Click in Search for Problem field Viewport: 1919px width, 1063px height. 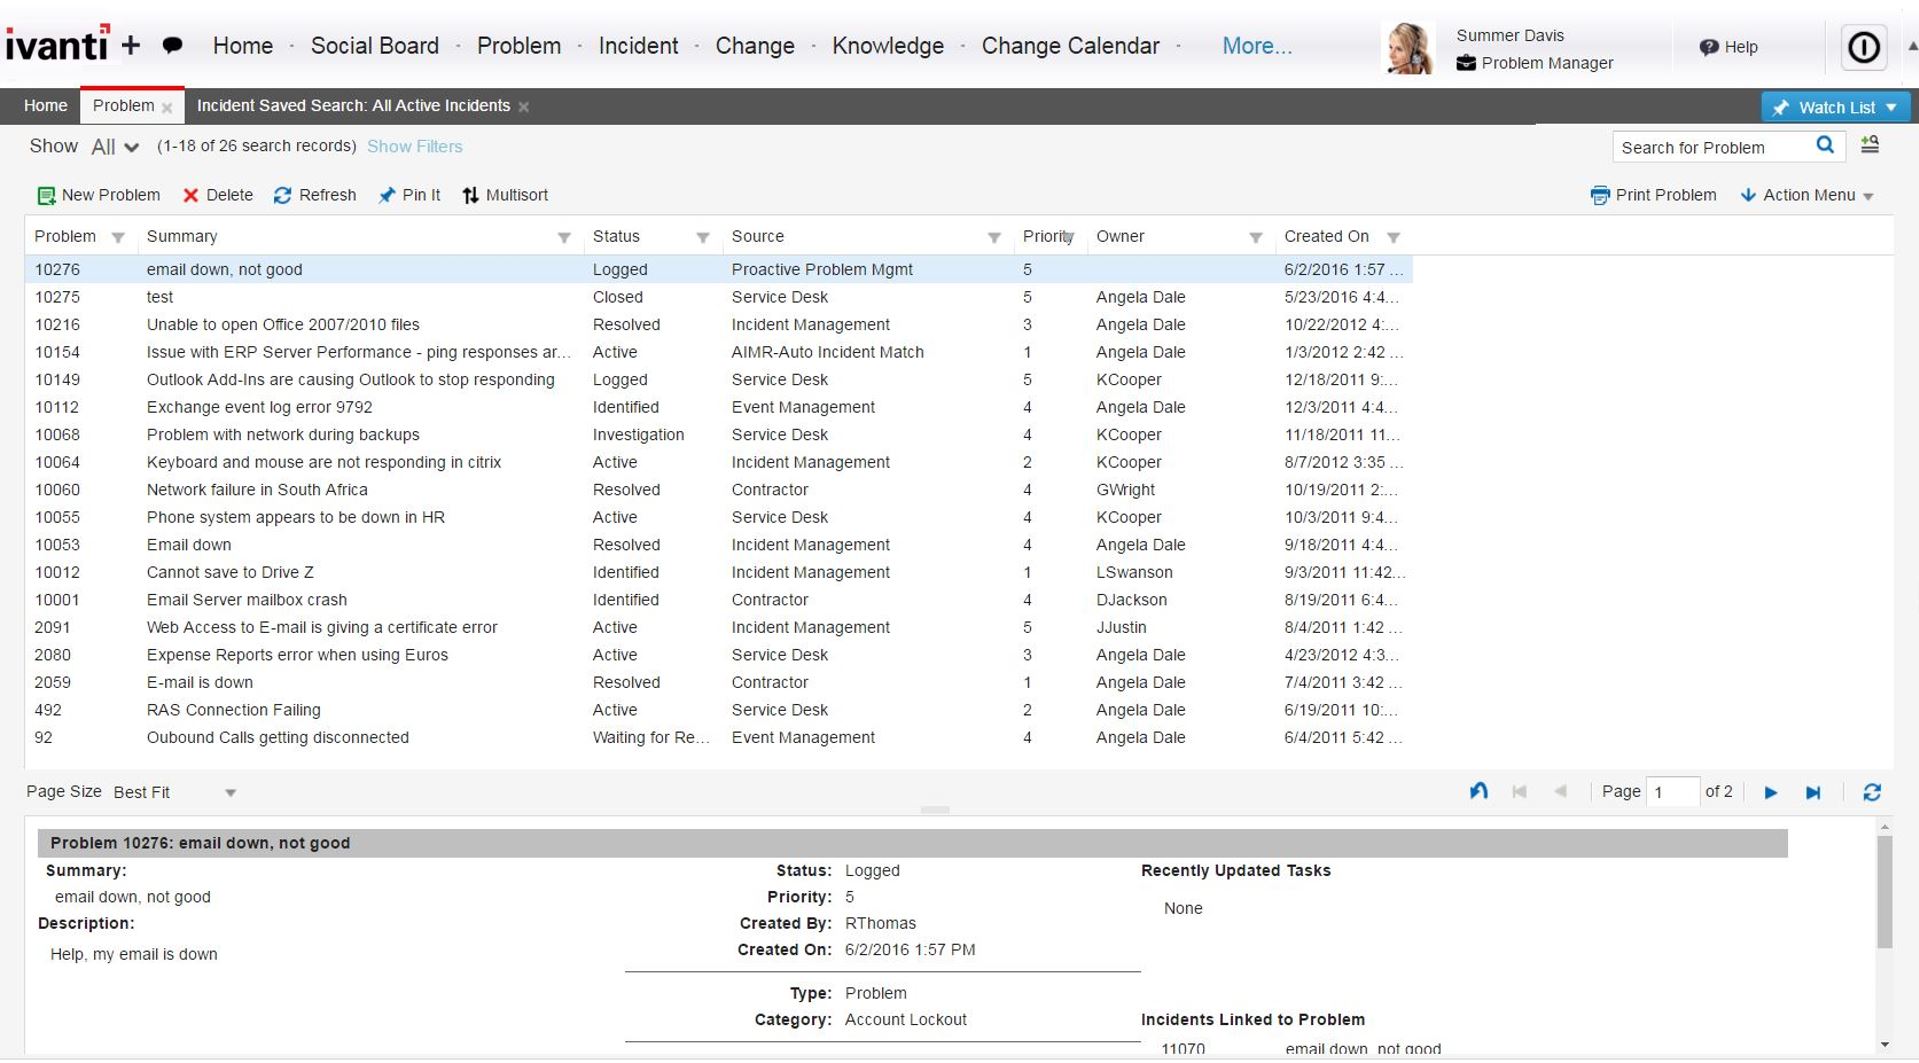1712,147
